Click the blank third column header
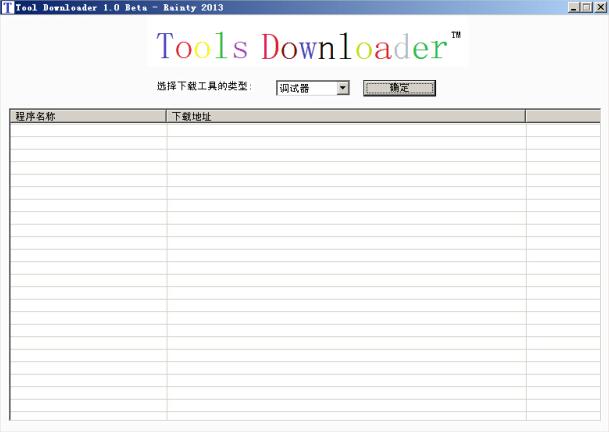This screenshot has height=432, width=609. coord(565,116)
